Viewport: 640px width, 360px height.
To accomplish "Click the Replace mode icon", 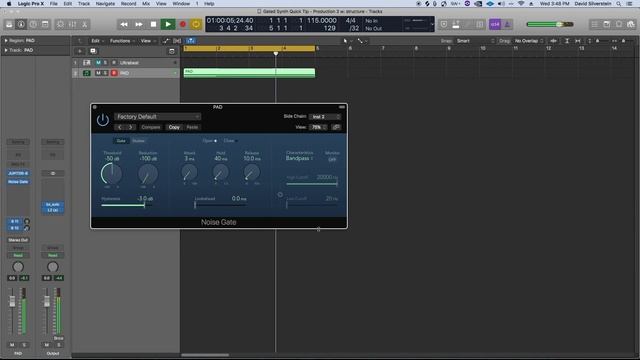I will click(444, 24).
